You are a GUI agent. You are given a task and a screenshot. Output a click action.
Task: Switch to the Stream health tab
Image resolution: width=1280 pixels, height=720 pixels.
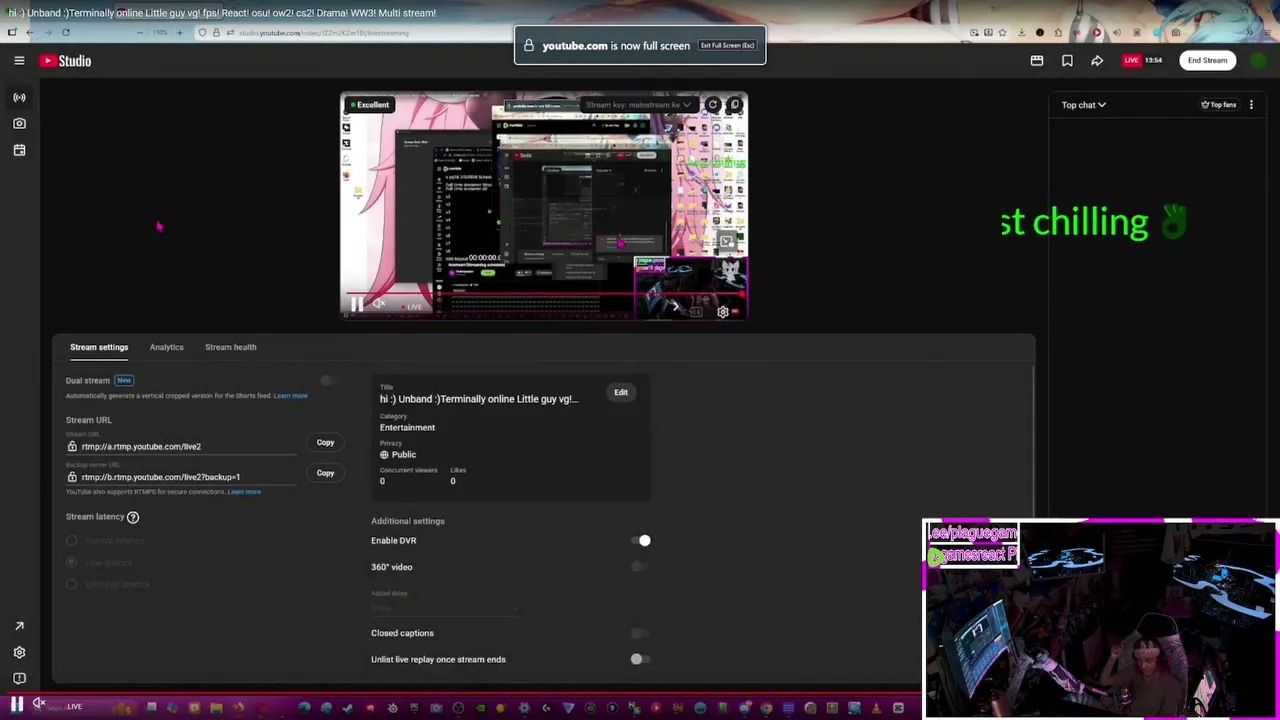[x=231, y=347]
